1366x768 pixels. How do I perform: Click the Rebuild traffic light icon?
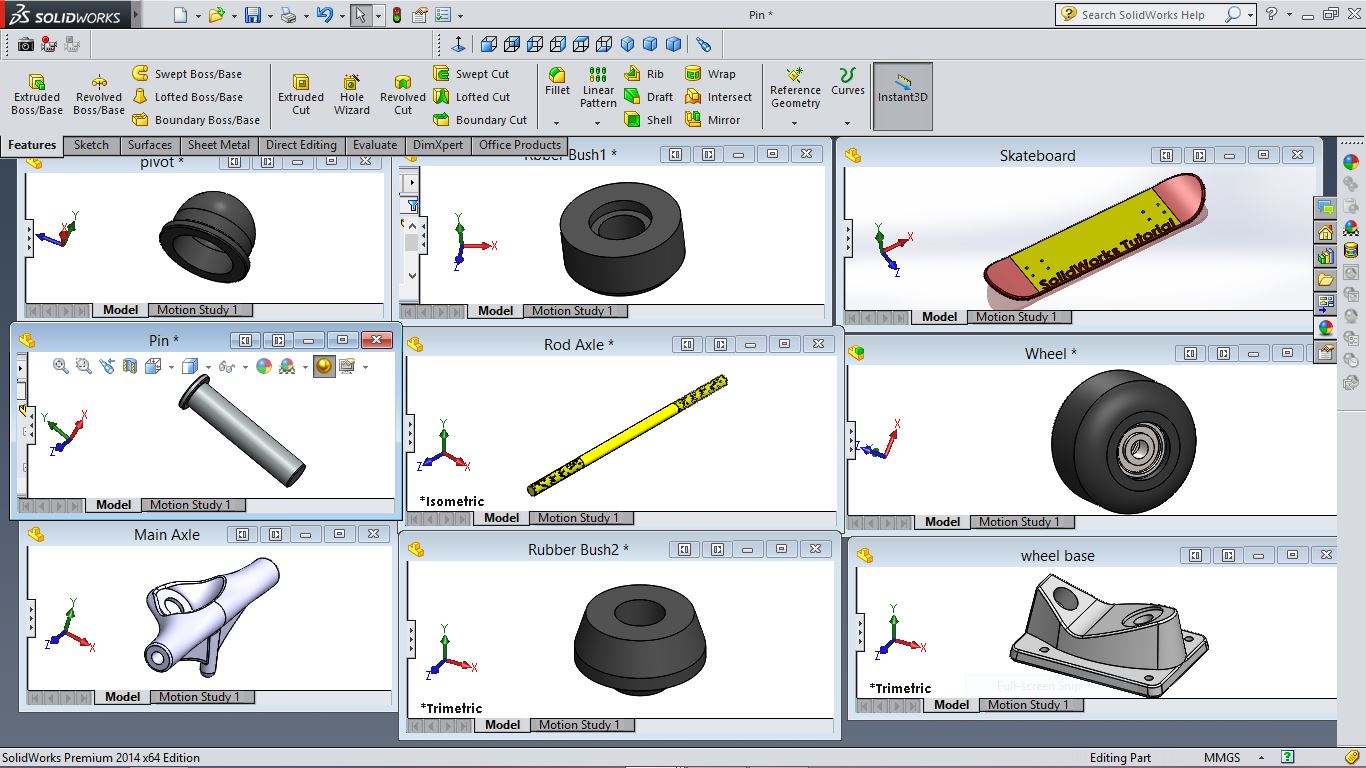[x=397, y=15]
